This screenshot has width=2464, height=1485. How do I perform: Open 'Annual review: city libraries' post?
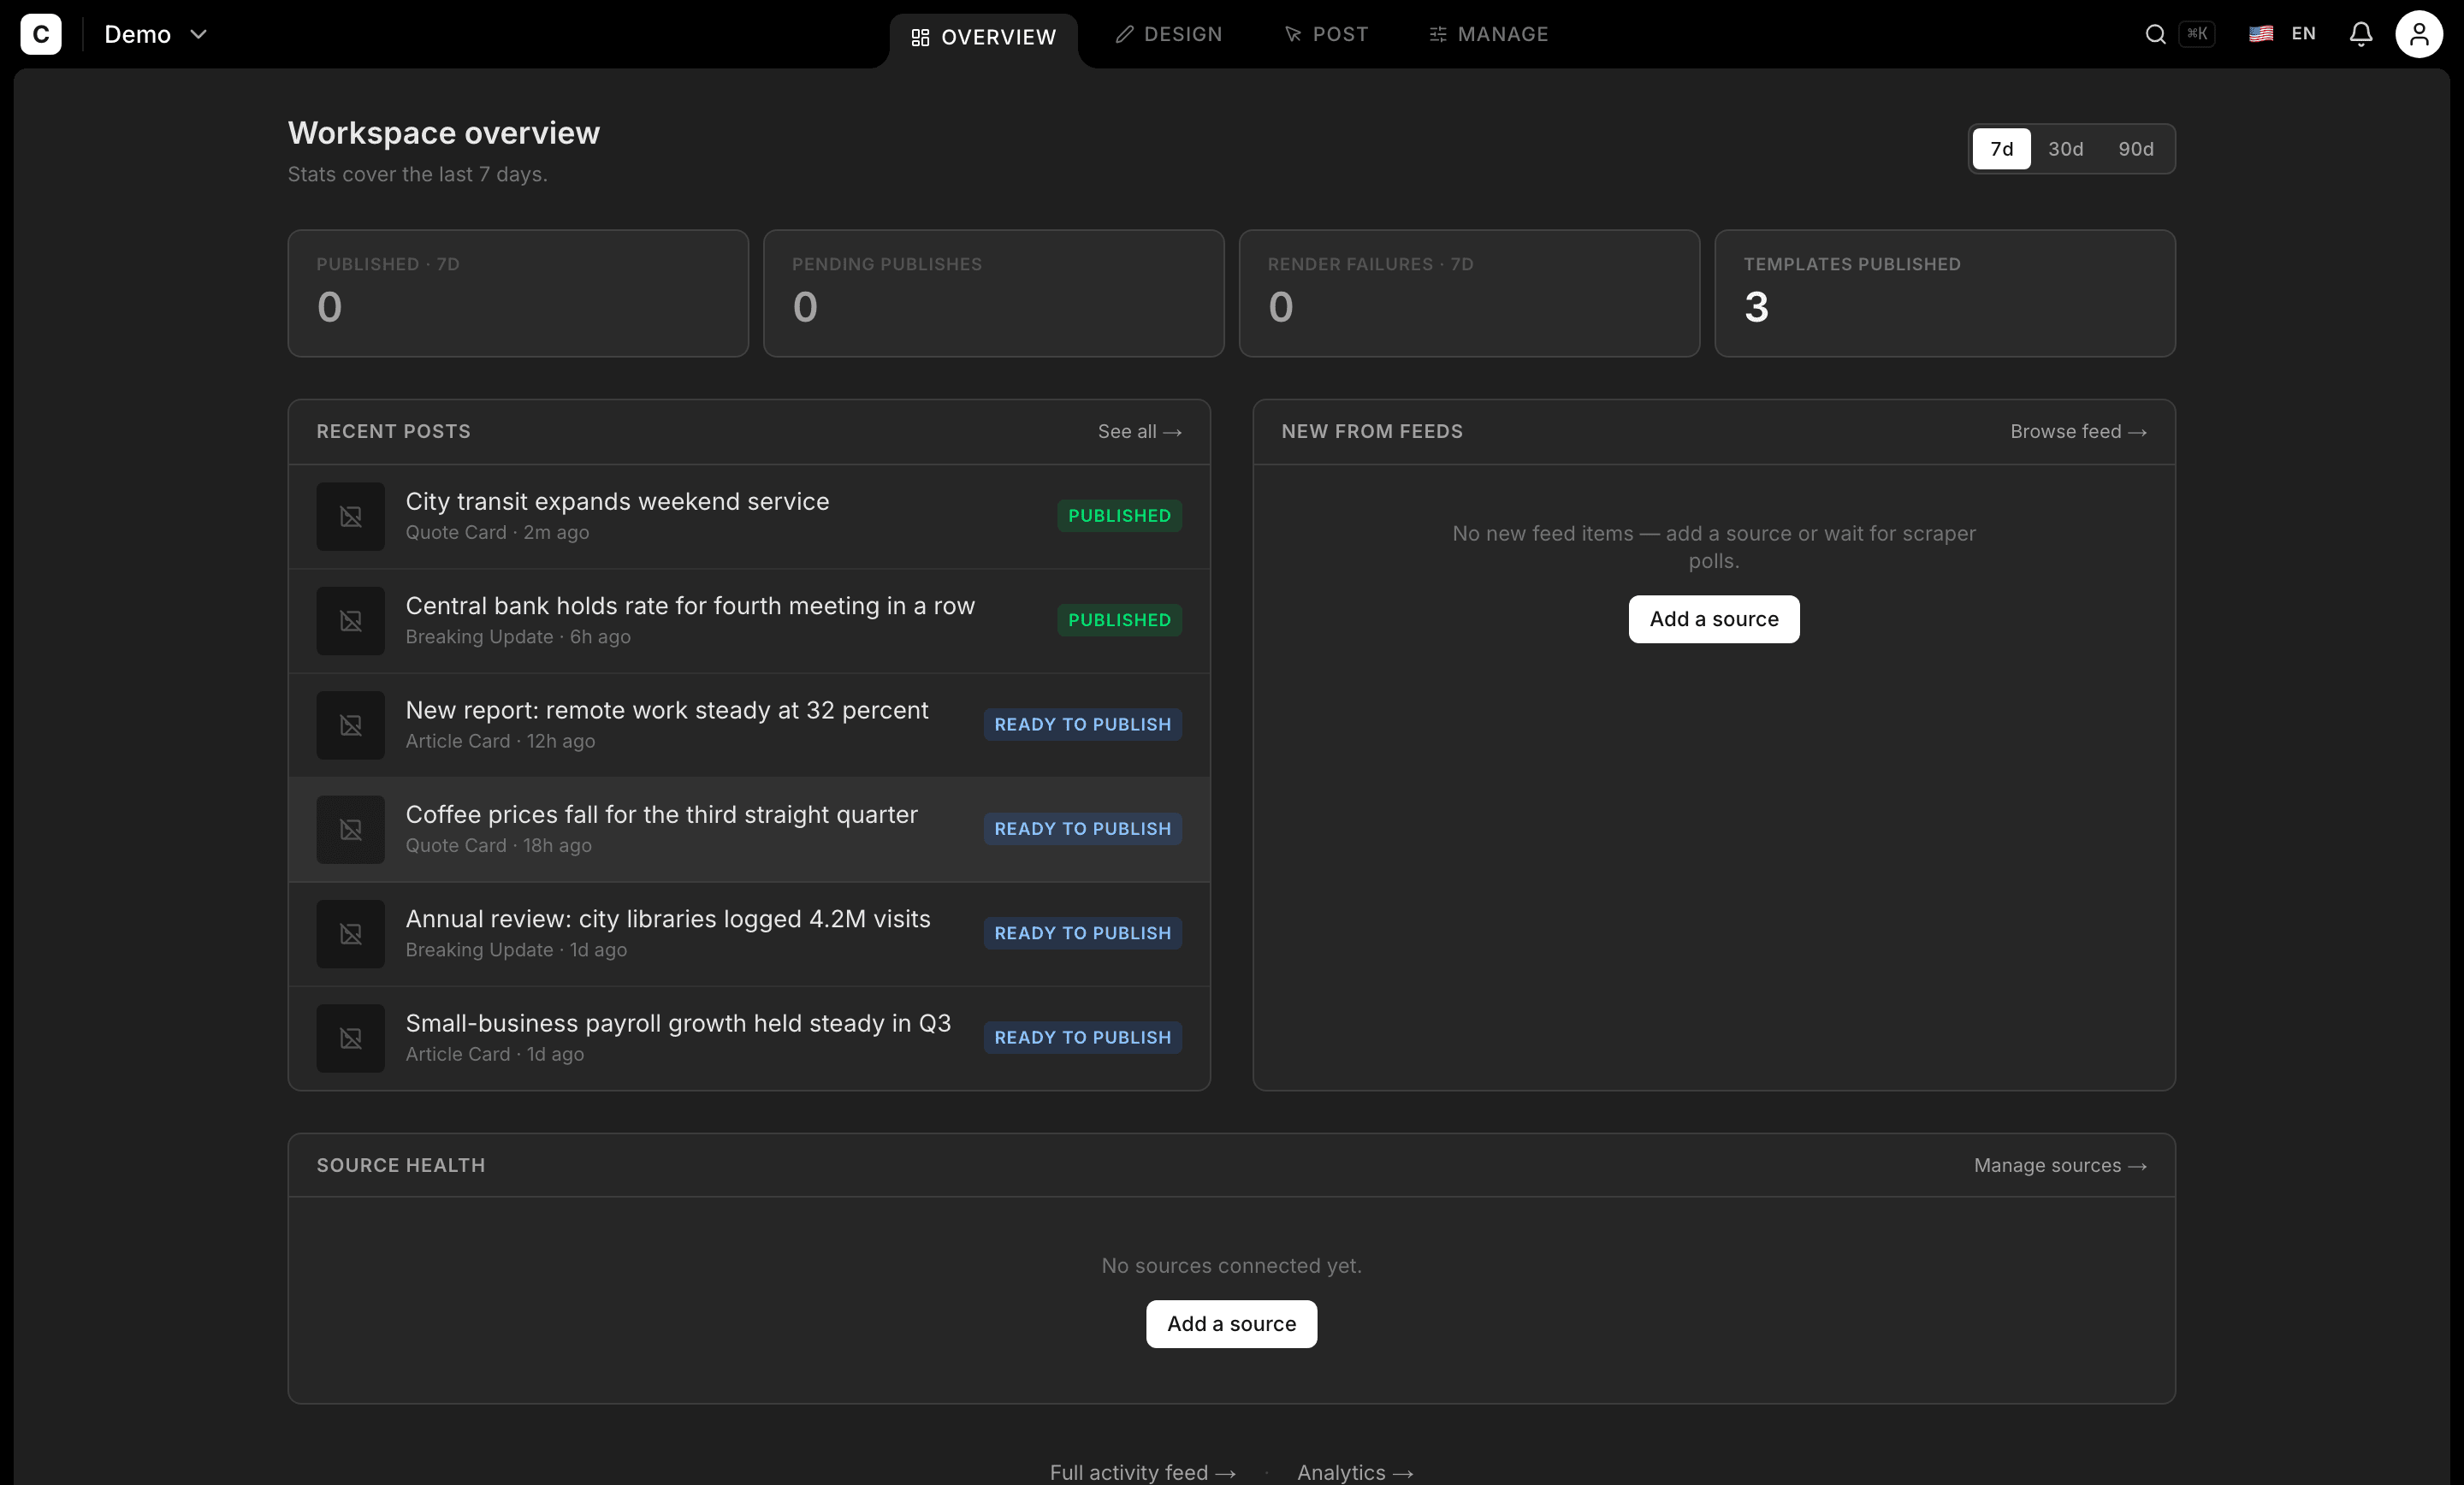[x=749, y=934]
